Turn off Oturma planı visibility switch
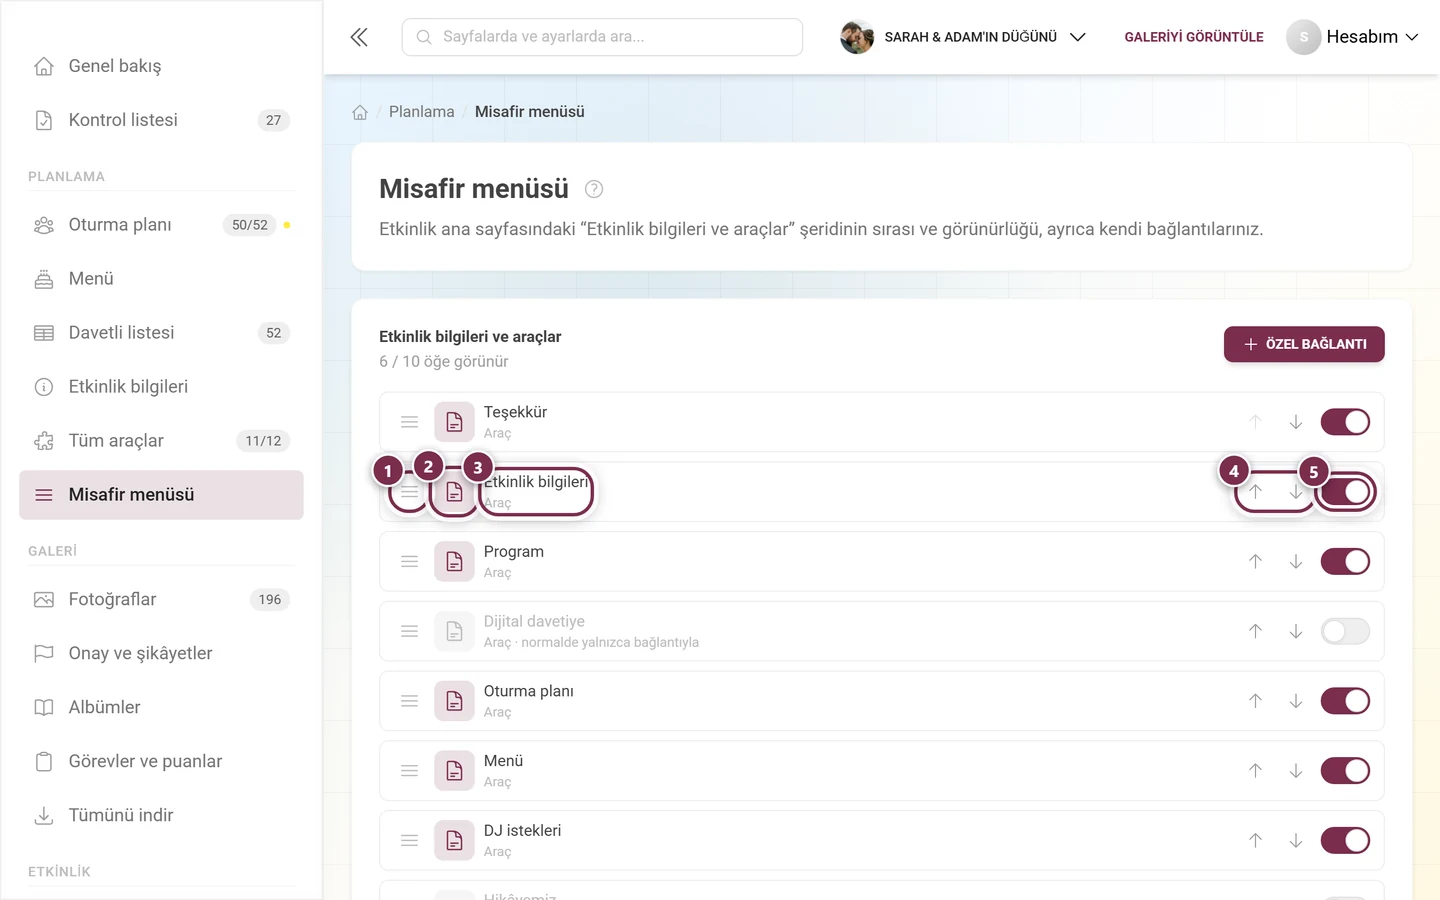 pyautogui.click(x=1345, y=701)
